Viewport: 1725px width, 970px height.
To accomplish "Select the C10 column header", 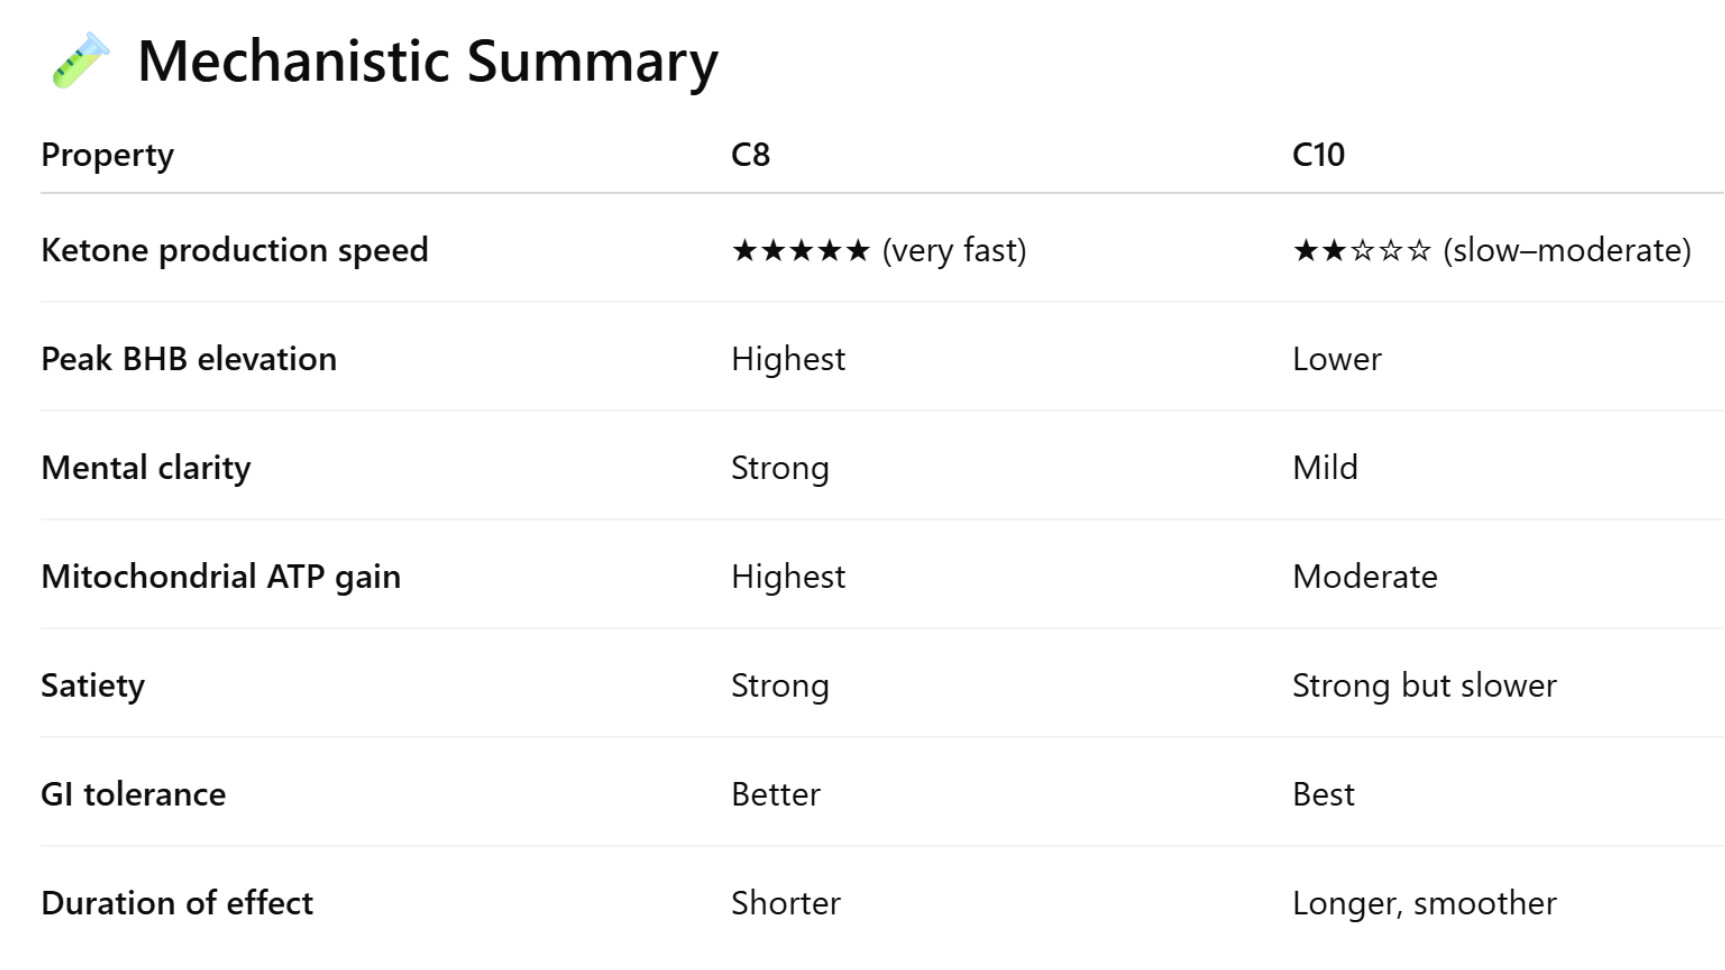I will pos(1318,155).
